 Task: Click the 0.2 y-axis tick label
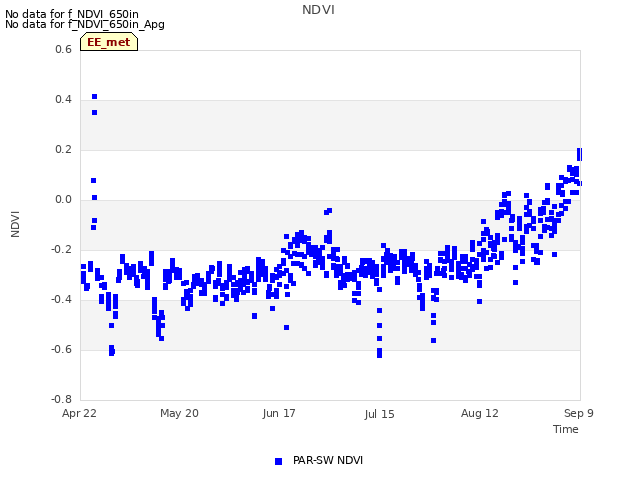(x=63, y=150)
